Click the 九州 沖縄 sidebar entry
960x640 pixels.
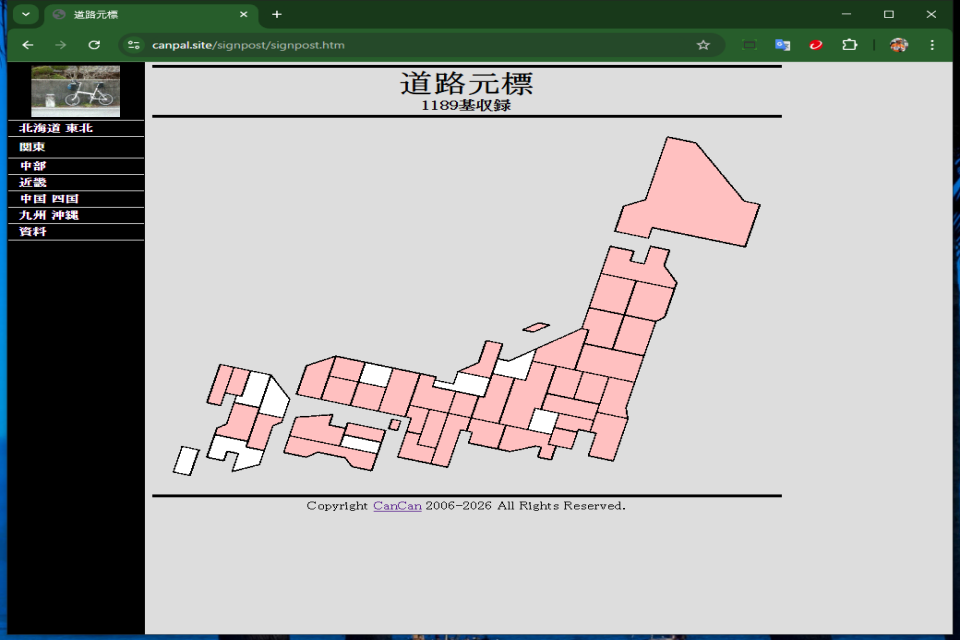[49, 215]
